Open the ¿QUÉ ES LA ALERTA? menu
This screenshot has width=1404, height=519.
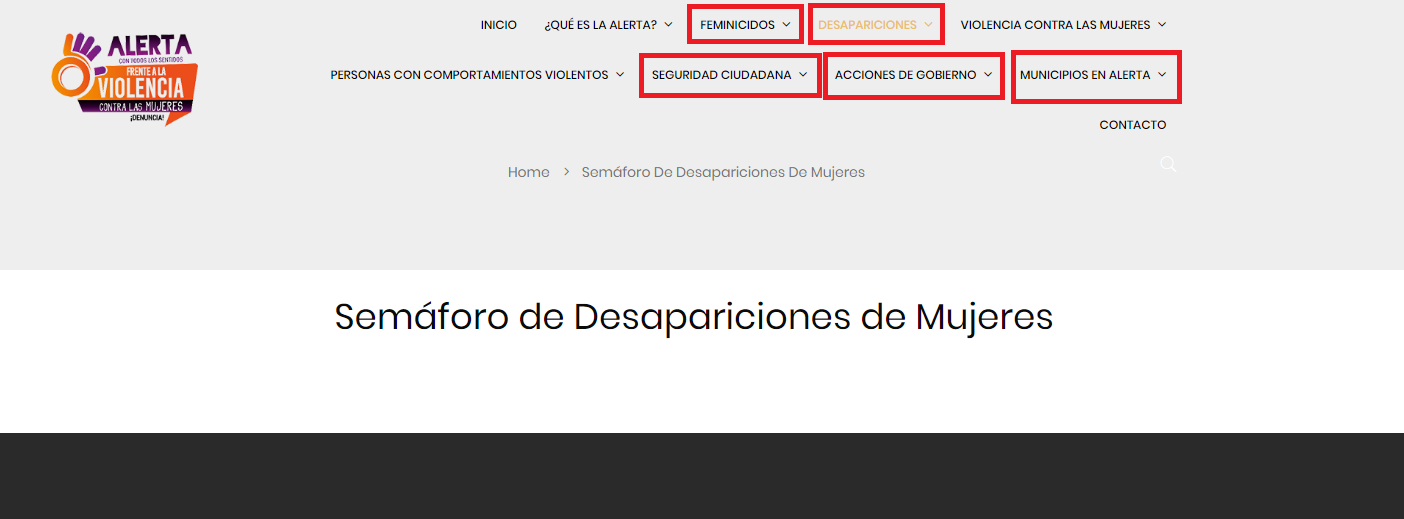pyautogui.click(x=601, y=25)
